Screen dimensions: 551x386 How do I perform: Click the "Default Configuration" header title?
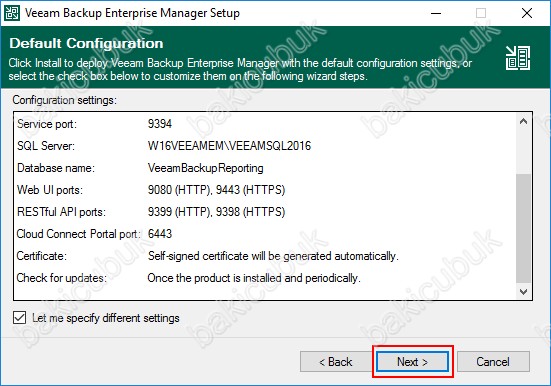coord(86,43)
